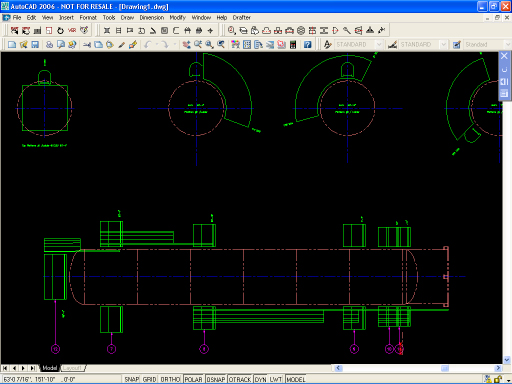Toggle GRID display in status bar

pos(149,379)
